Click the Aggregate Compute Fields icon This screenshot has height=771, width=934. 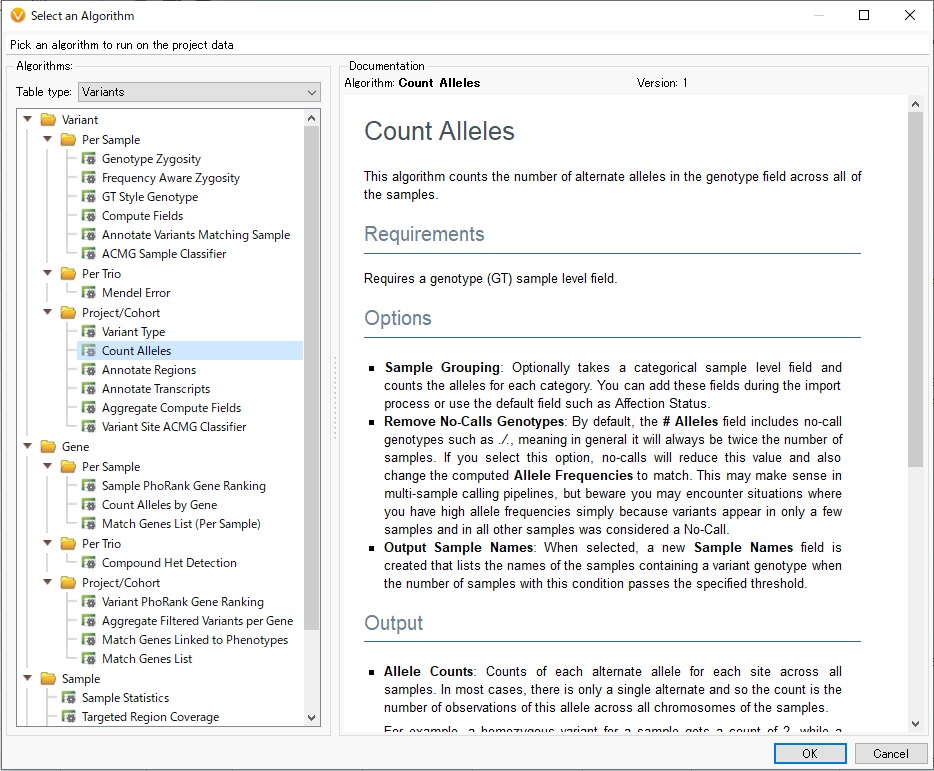tap(89, 408)
